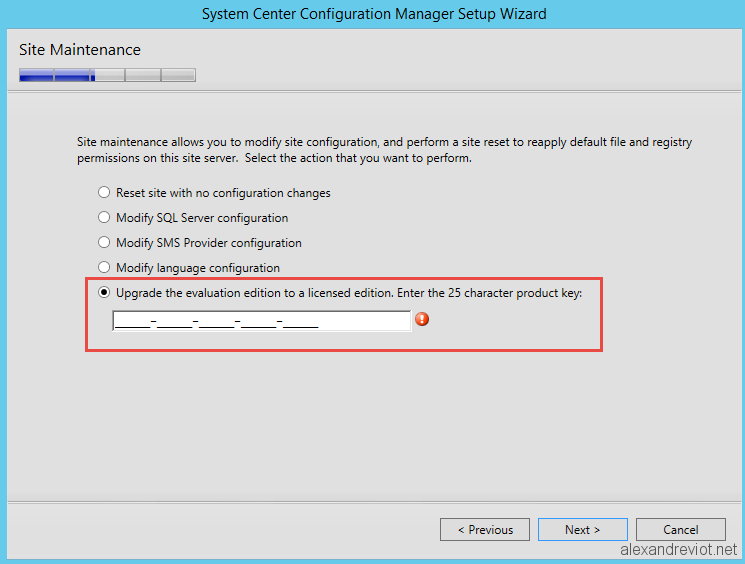Click the partially filled third progress segment
The width and height of the screenshot is (745, 564).
click(x=107, y=75)
